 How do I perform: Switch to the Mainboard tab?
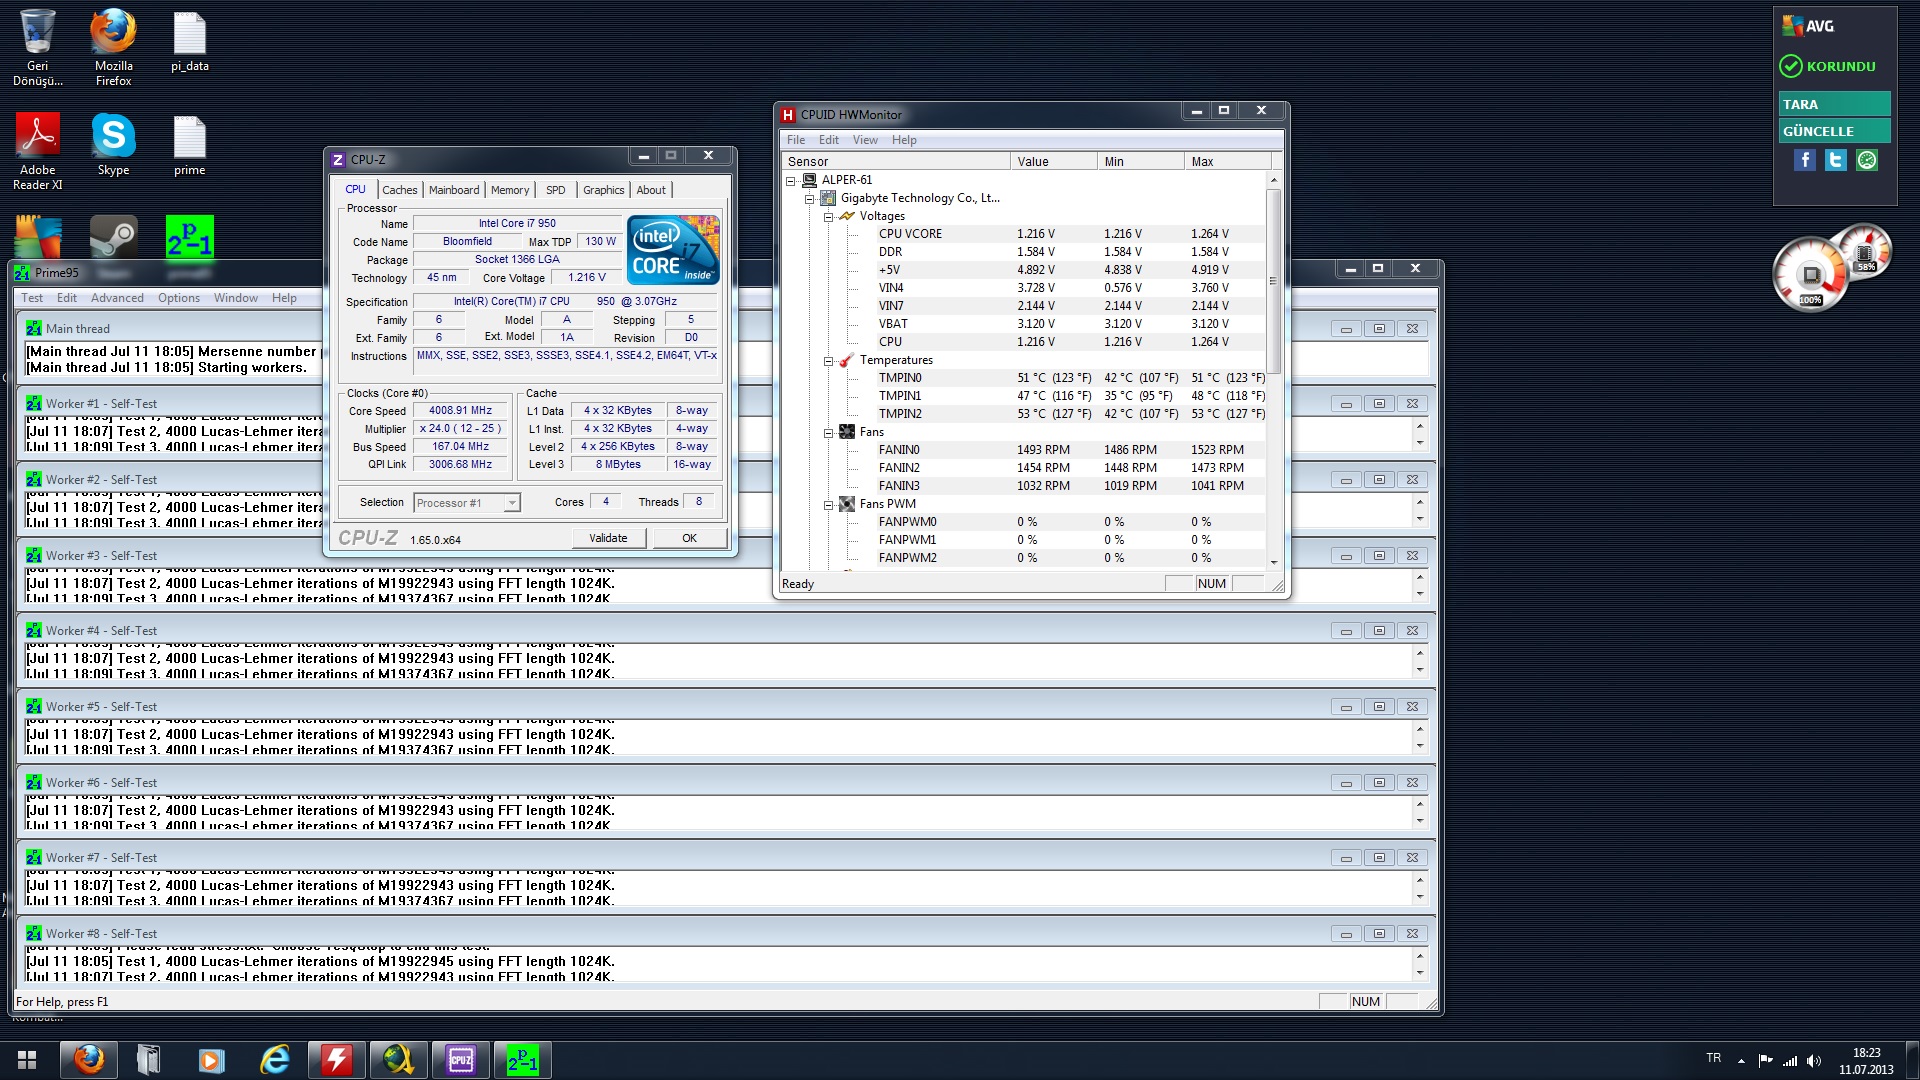pyautogui.click(x=454, y=190)
